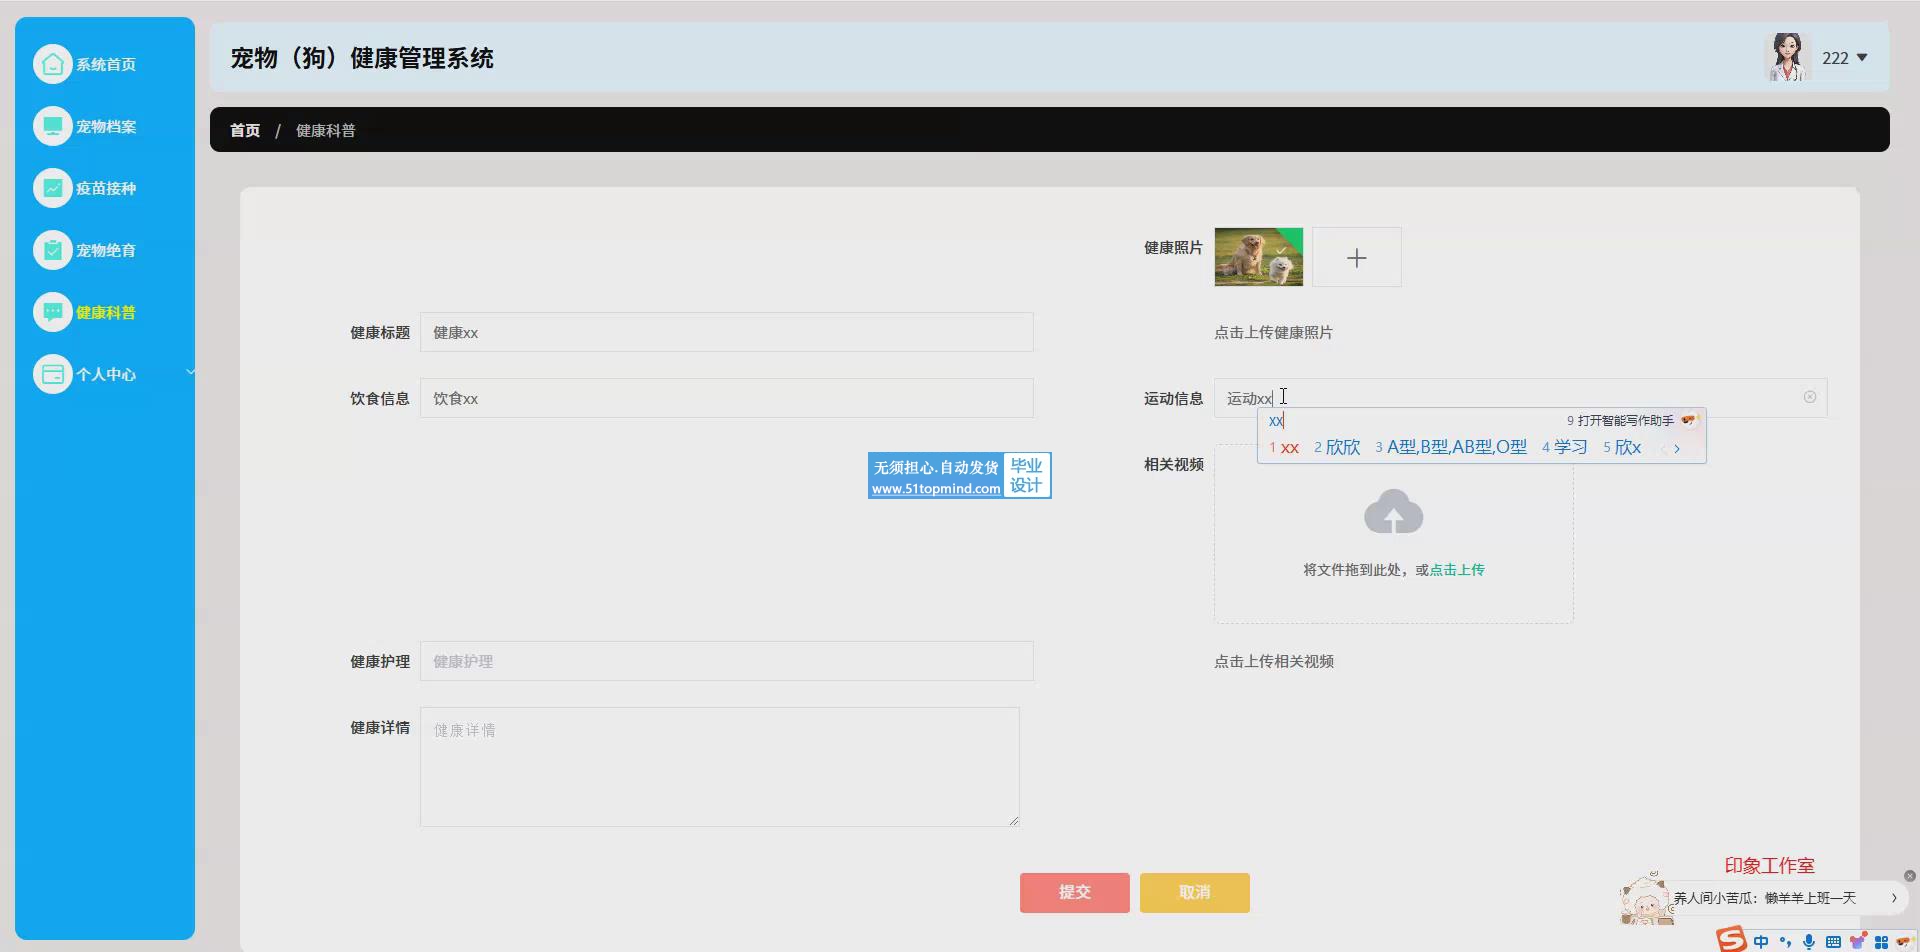1920x952 pixels.
Task: Click the 点击上传 video upload link
Action: [1457, 570]
